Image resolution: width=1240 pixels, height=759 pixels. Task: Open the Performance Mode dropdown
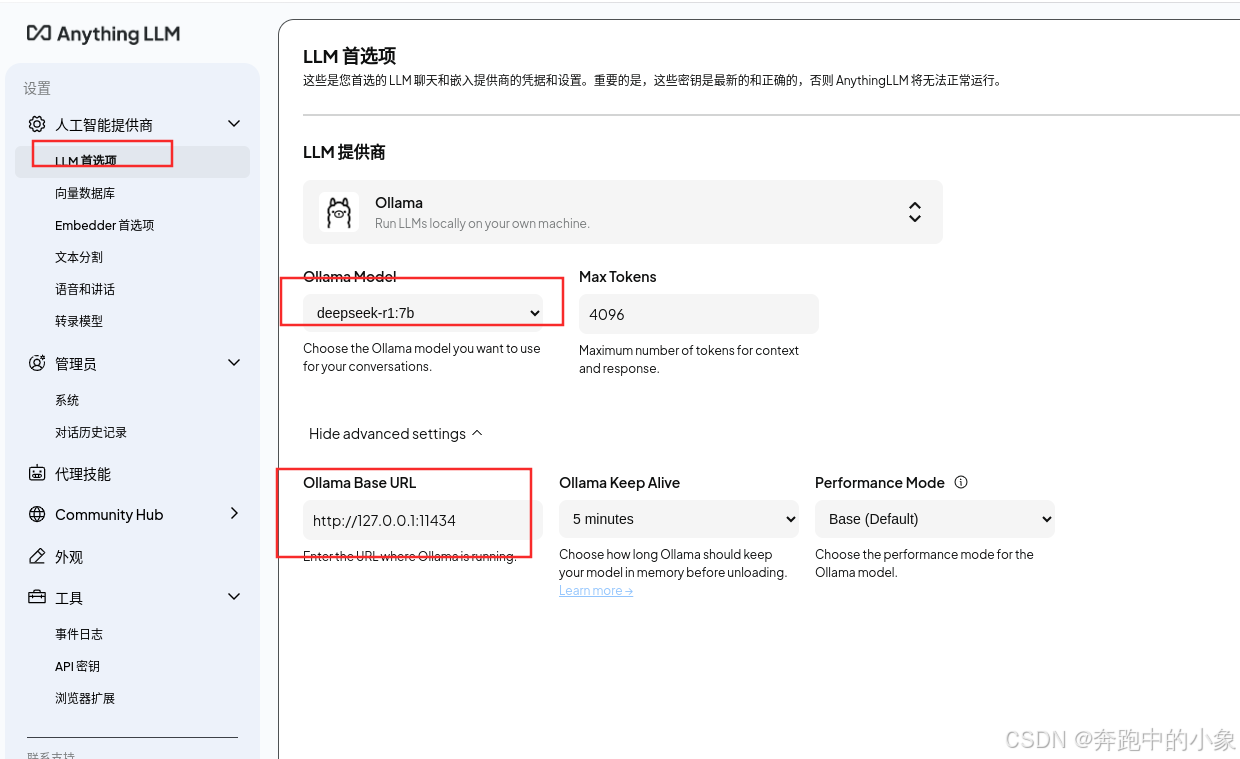tap(935, 519)
